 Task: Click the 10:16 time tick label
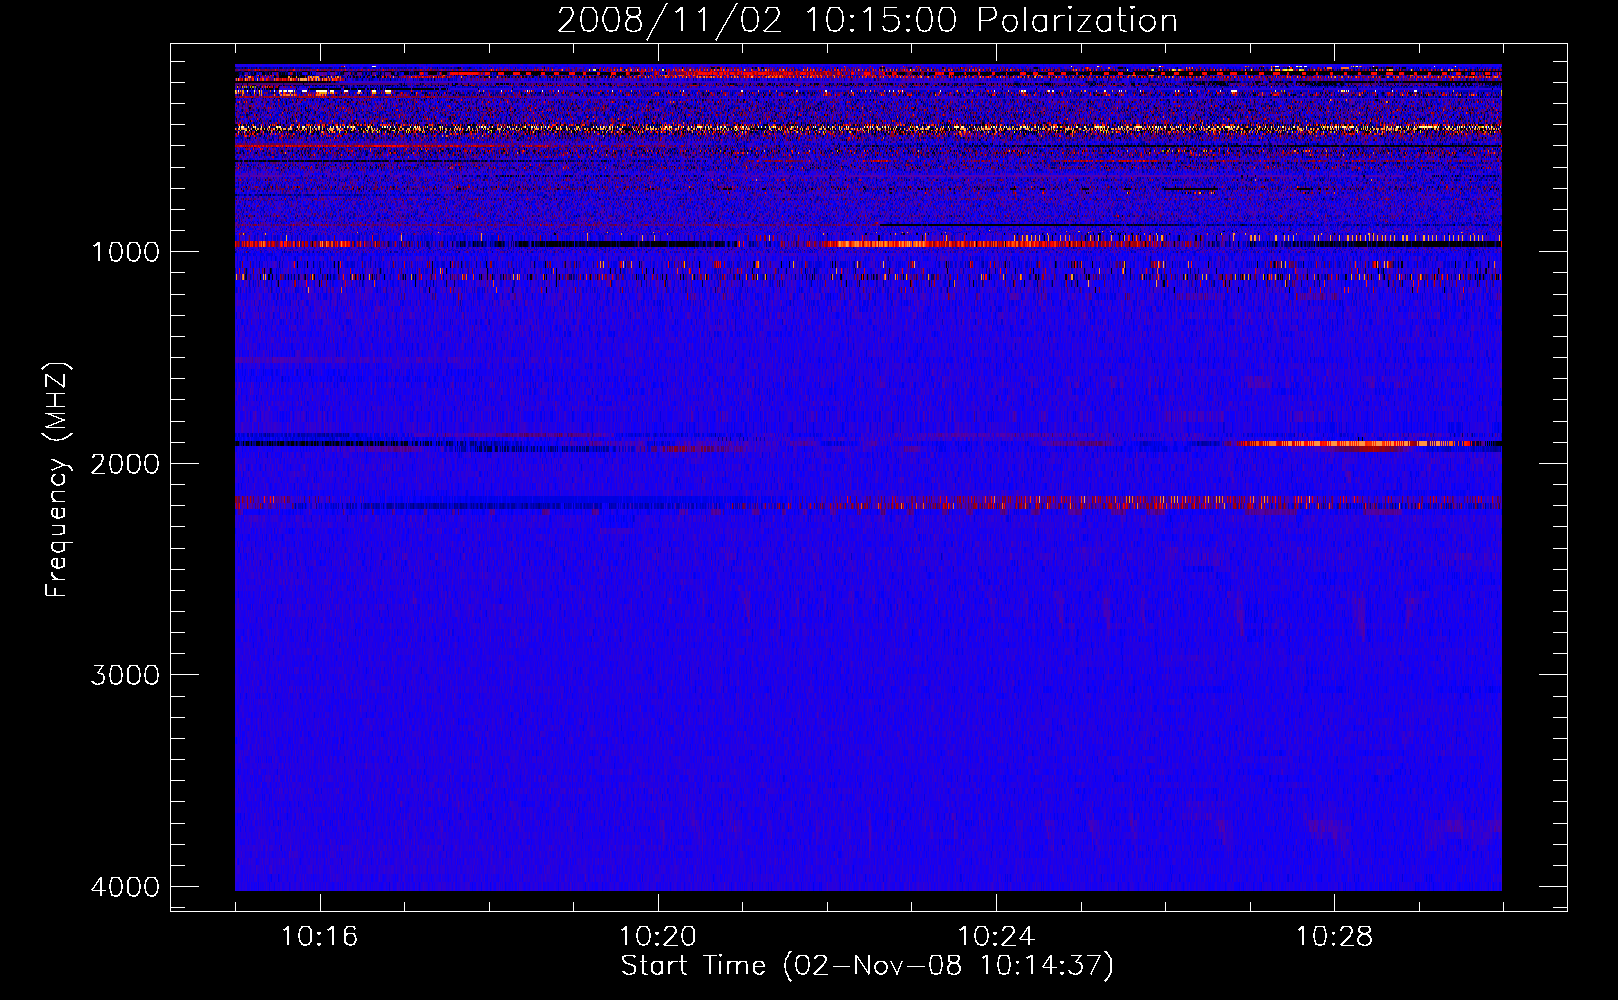coord(320,937)
